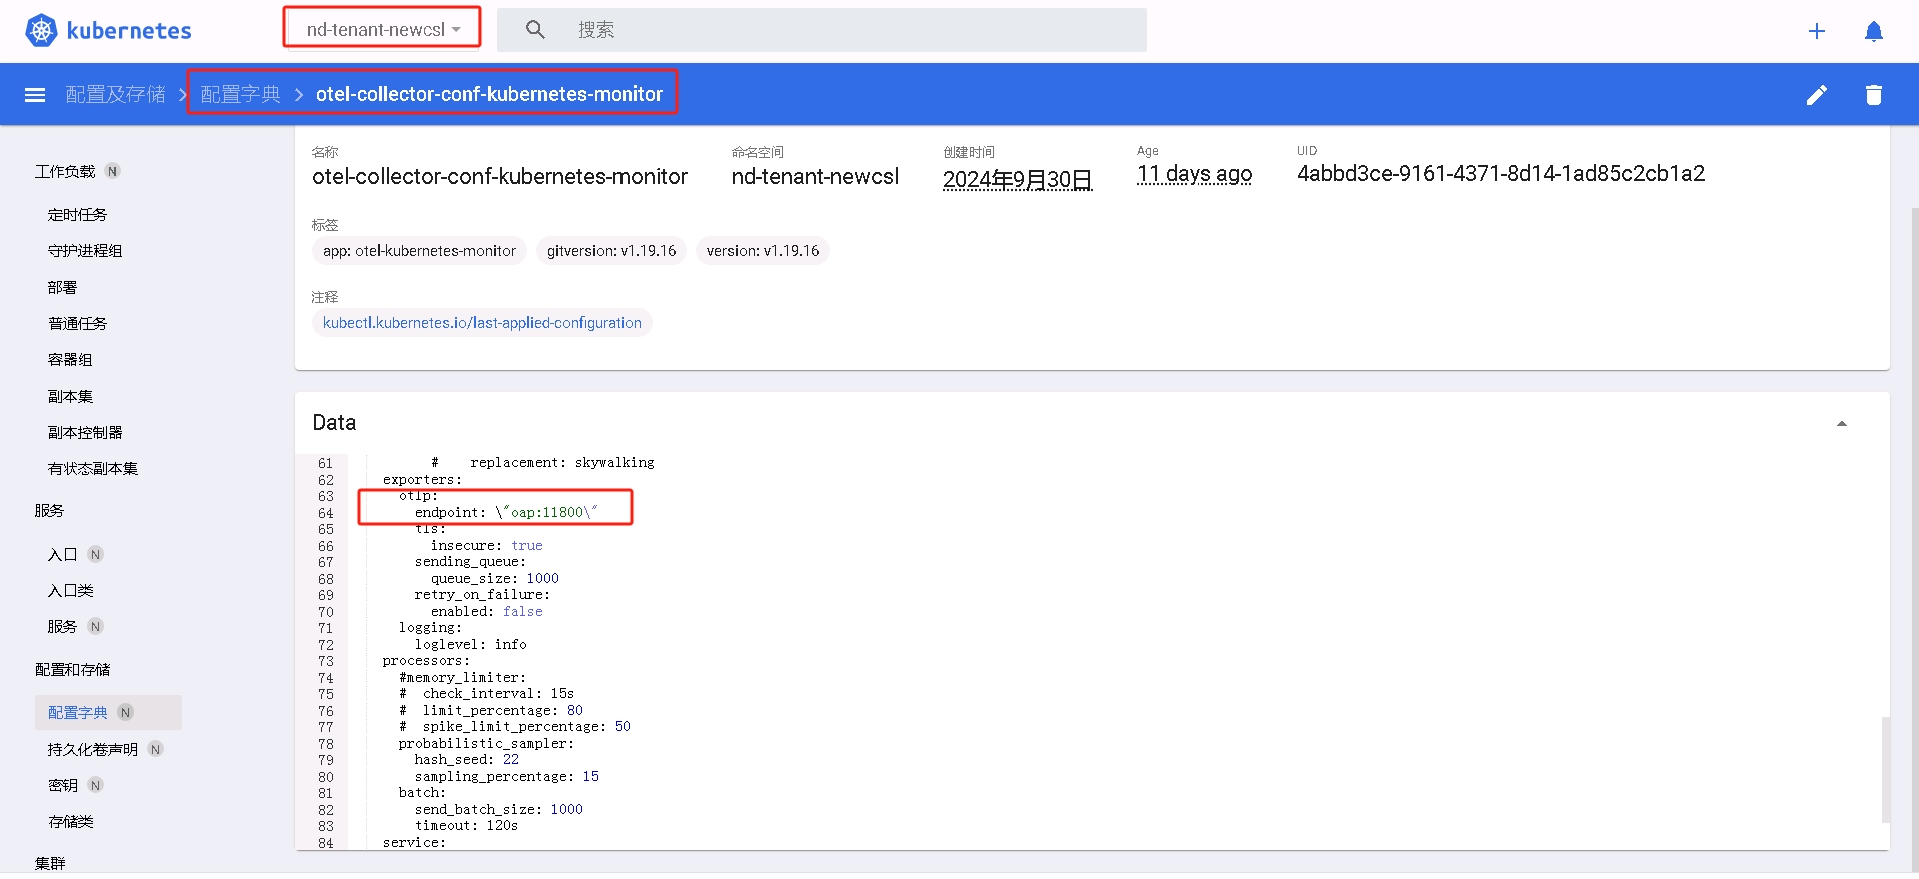Viewport: 1919px width, 879px height.
Task: Click the sampling_percentage: 15 line
Action: click(x=506, y=777)
